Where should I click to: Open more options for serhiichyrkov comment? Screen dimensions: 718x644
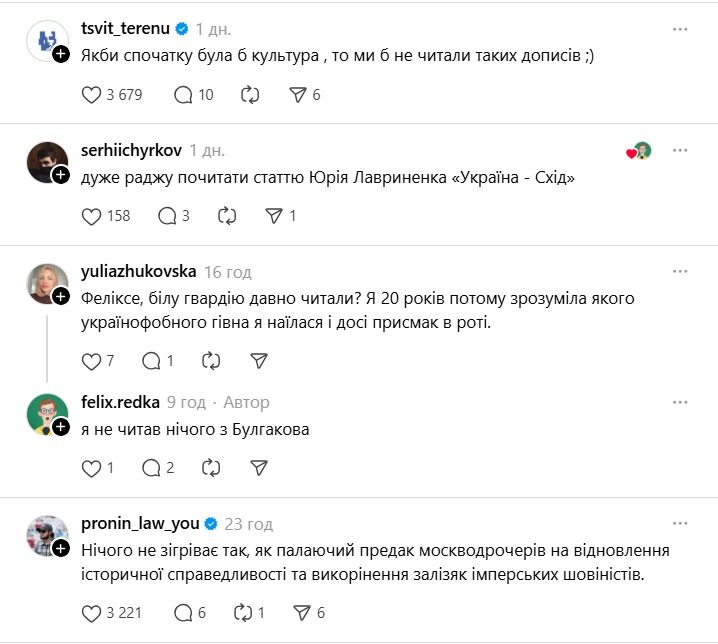680,151
